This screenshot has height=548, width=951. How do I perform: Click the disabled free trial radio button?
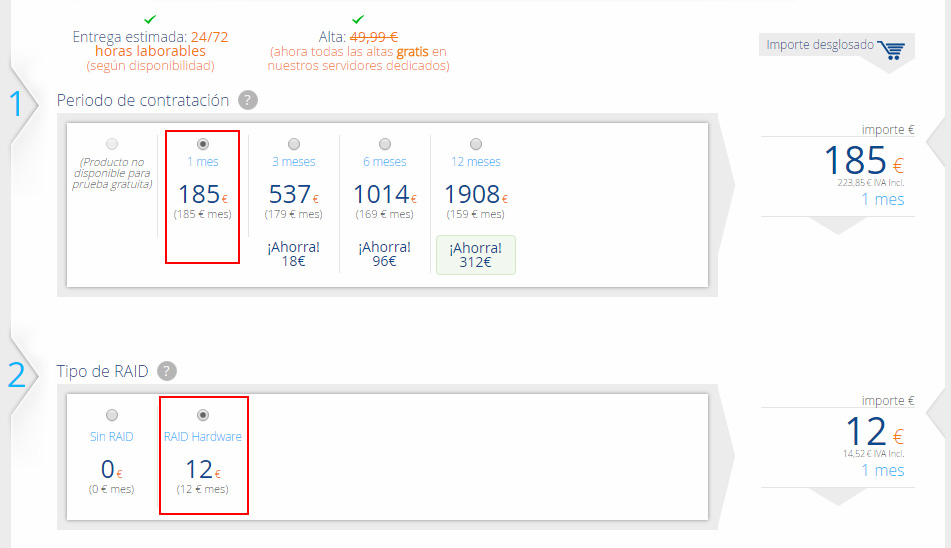tap(111, 144)
